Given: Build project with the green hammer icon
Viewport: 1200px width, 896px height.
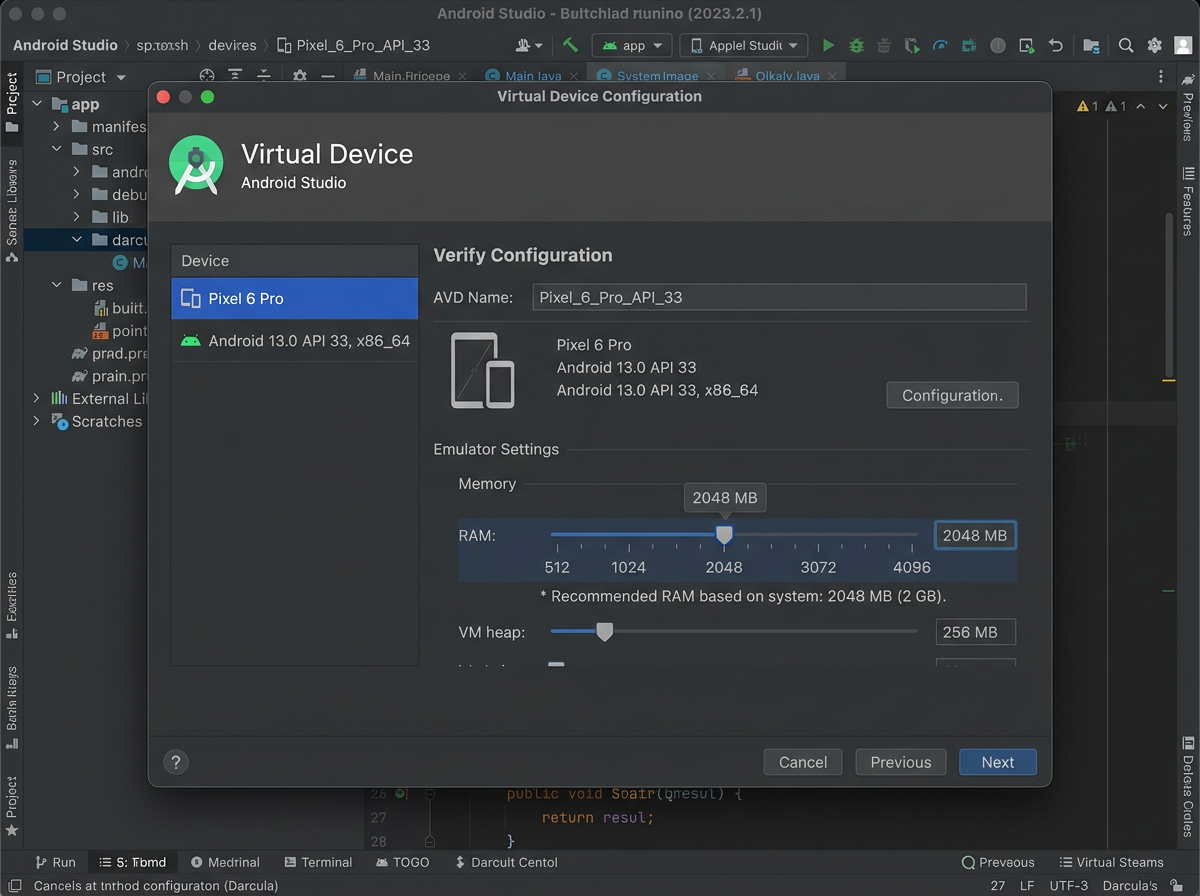Looking at the screenshot, I should tap(570, 45).
